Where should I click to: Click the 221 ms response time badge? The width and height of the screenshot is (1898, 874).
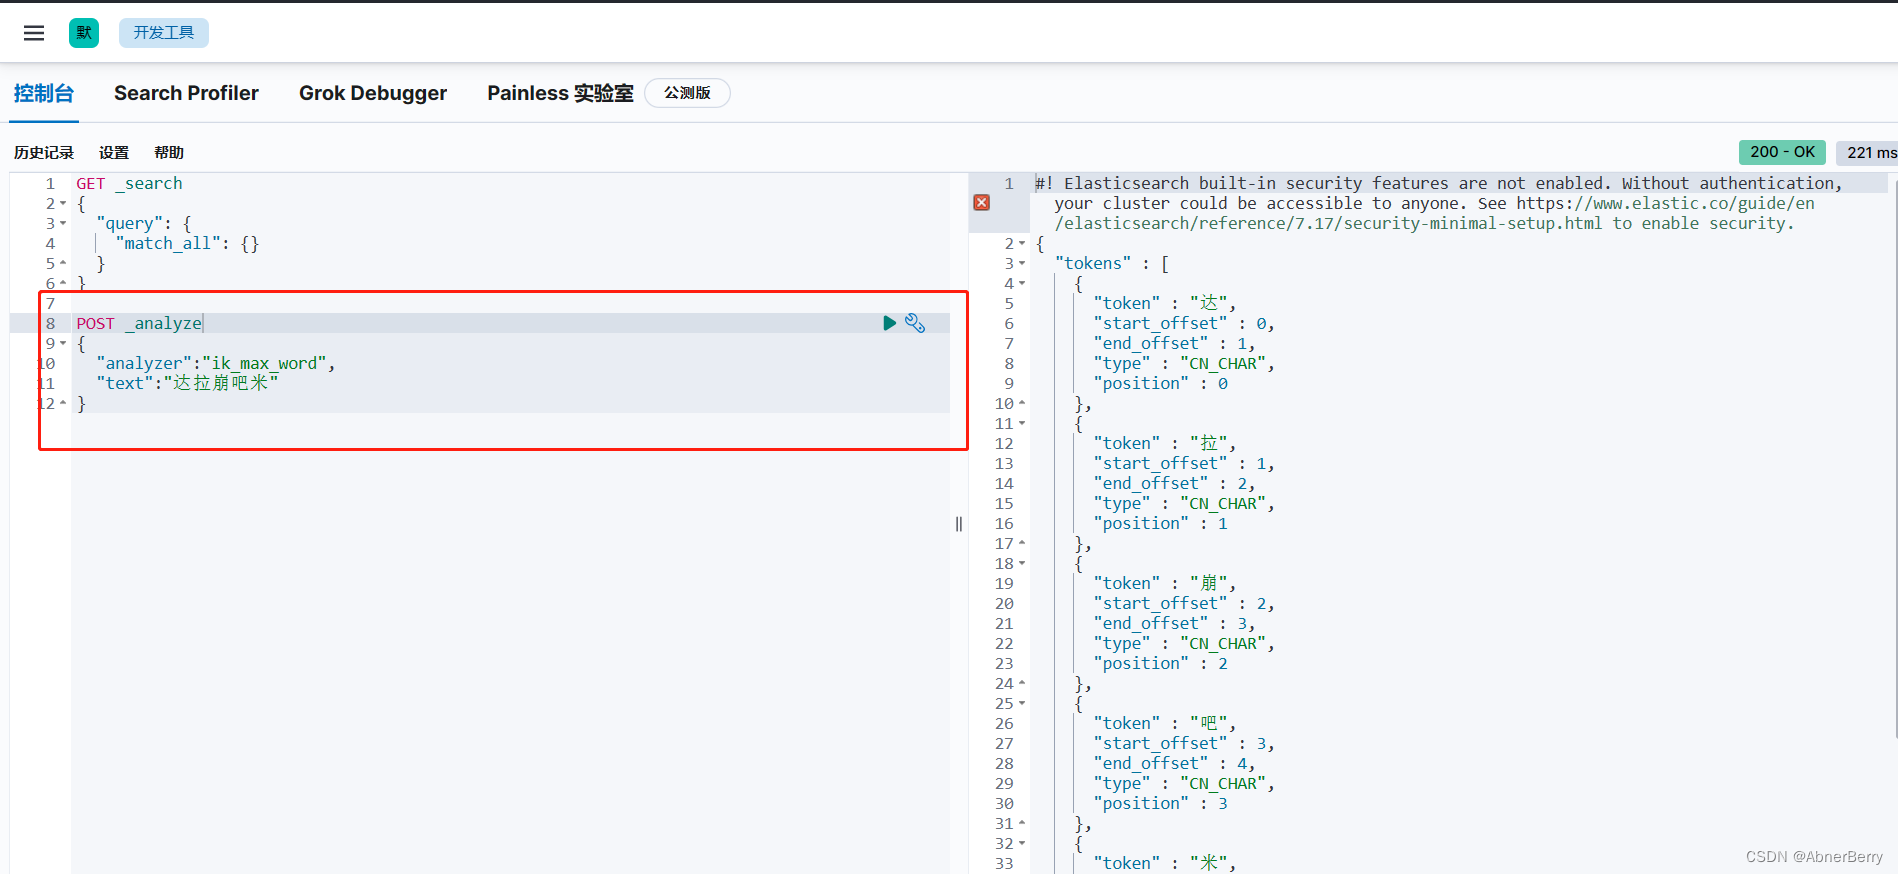1868,152
